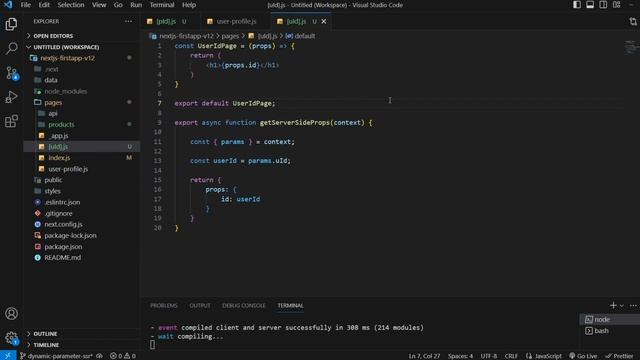Open the Help menu
The width and height of the screenshot is (640, 360).
coord(189,5)
